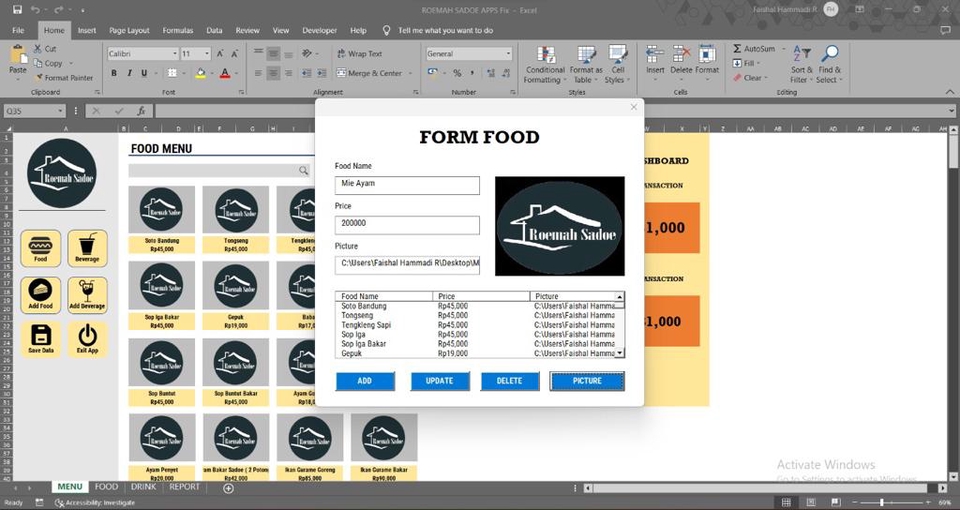Open the General number format dropdown
960x510 pixels.
[x=508, y=54]
